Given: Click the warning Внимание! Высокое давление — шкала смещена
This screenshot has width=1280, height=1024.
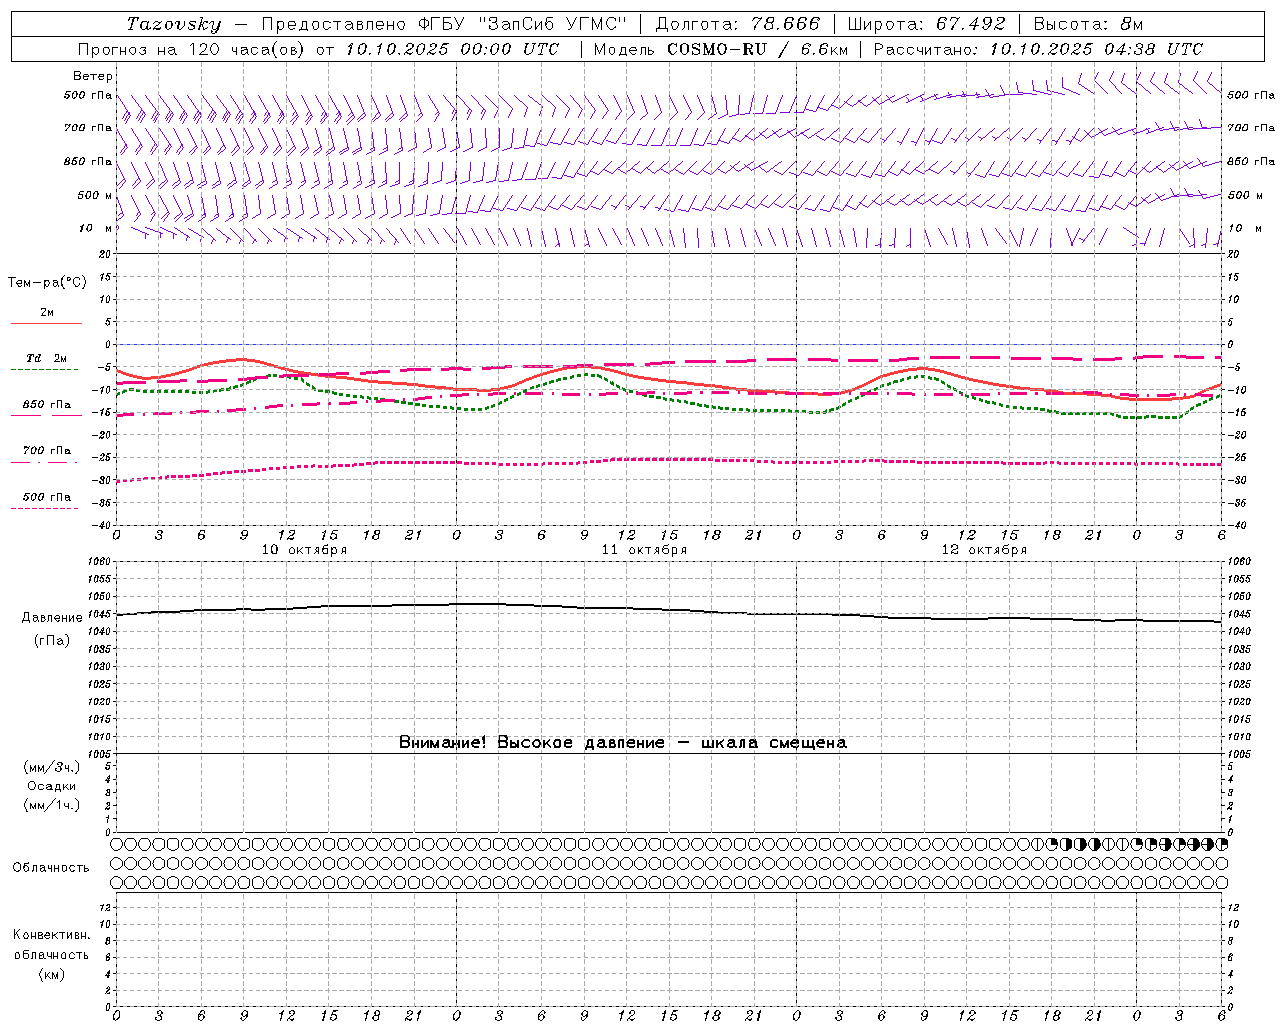Looking at the screenshot, I should (x=622, y=742).
